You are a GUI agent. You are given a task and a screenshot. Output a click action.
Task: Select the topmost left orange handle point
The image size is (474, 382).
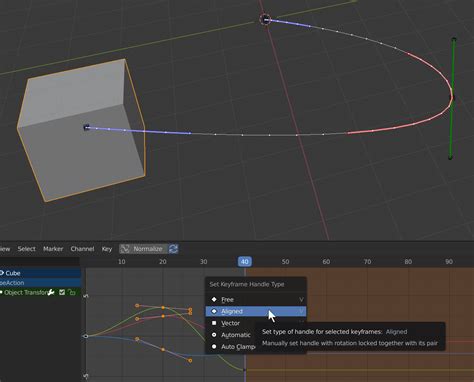[137, 305]
